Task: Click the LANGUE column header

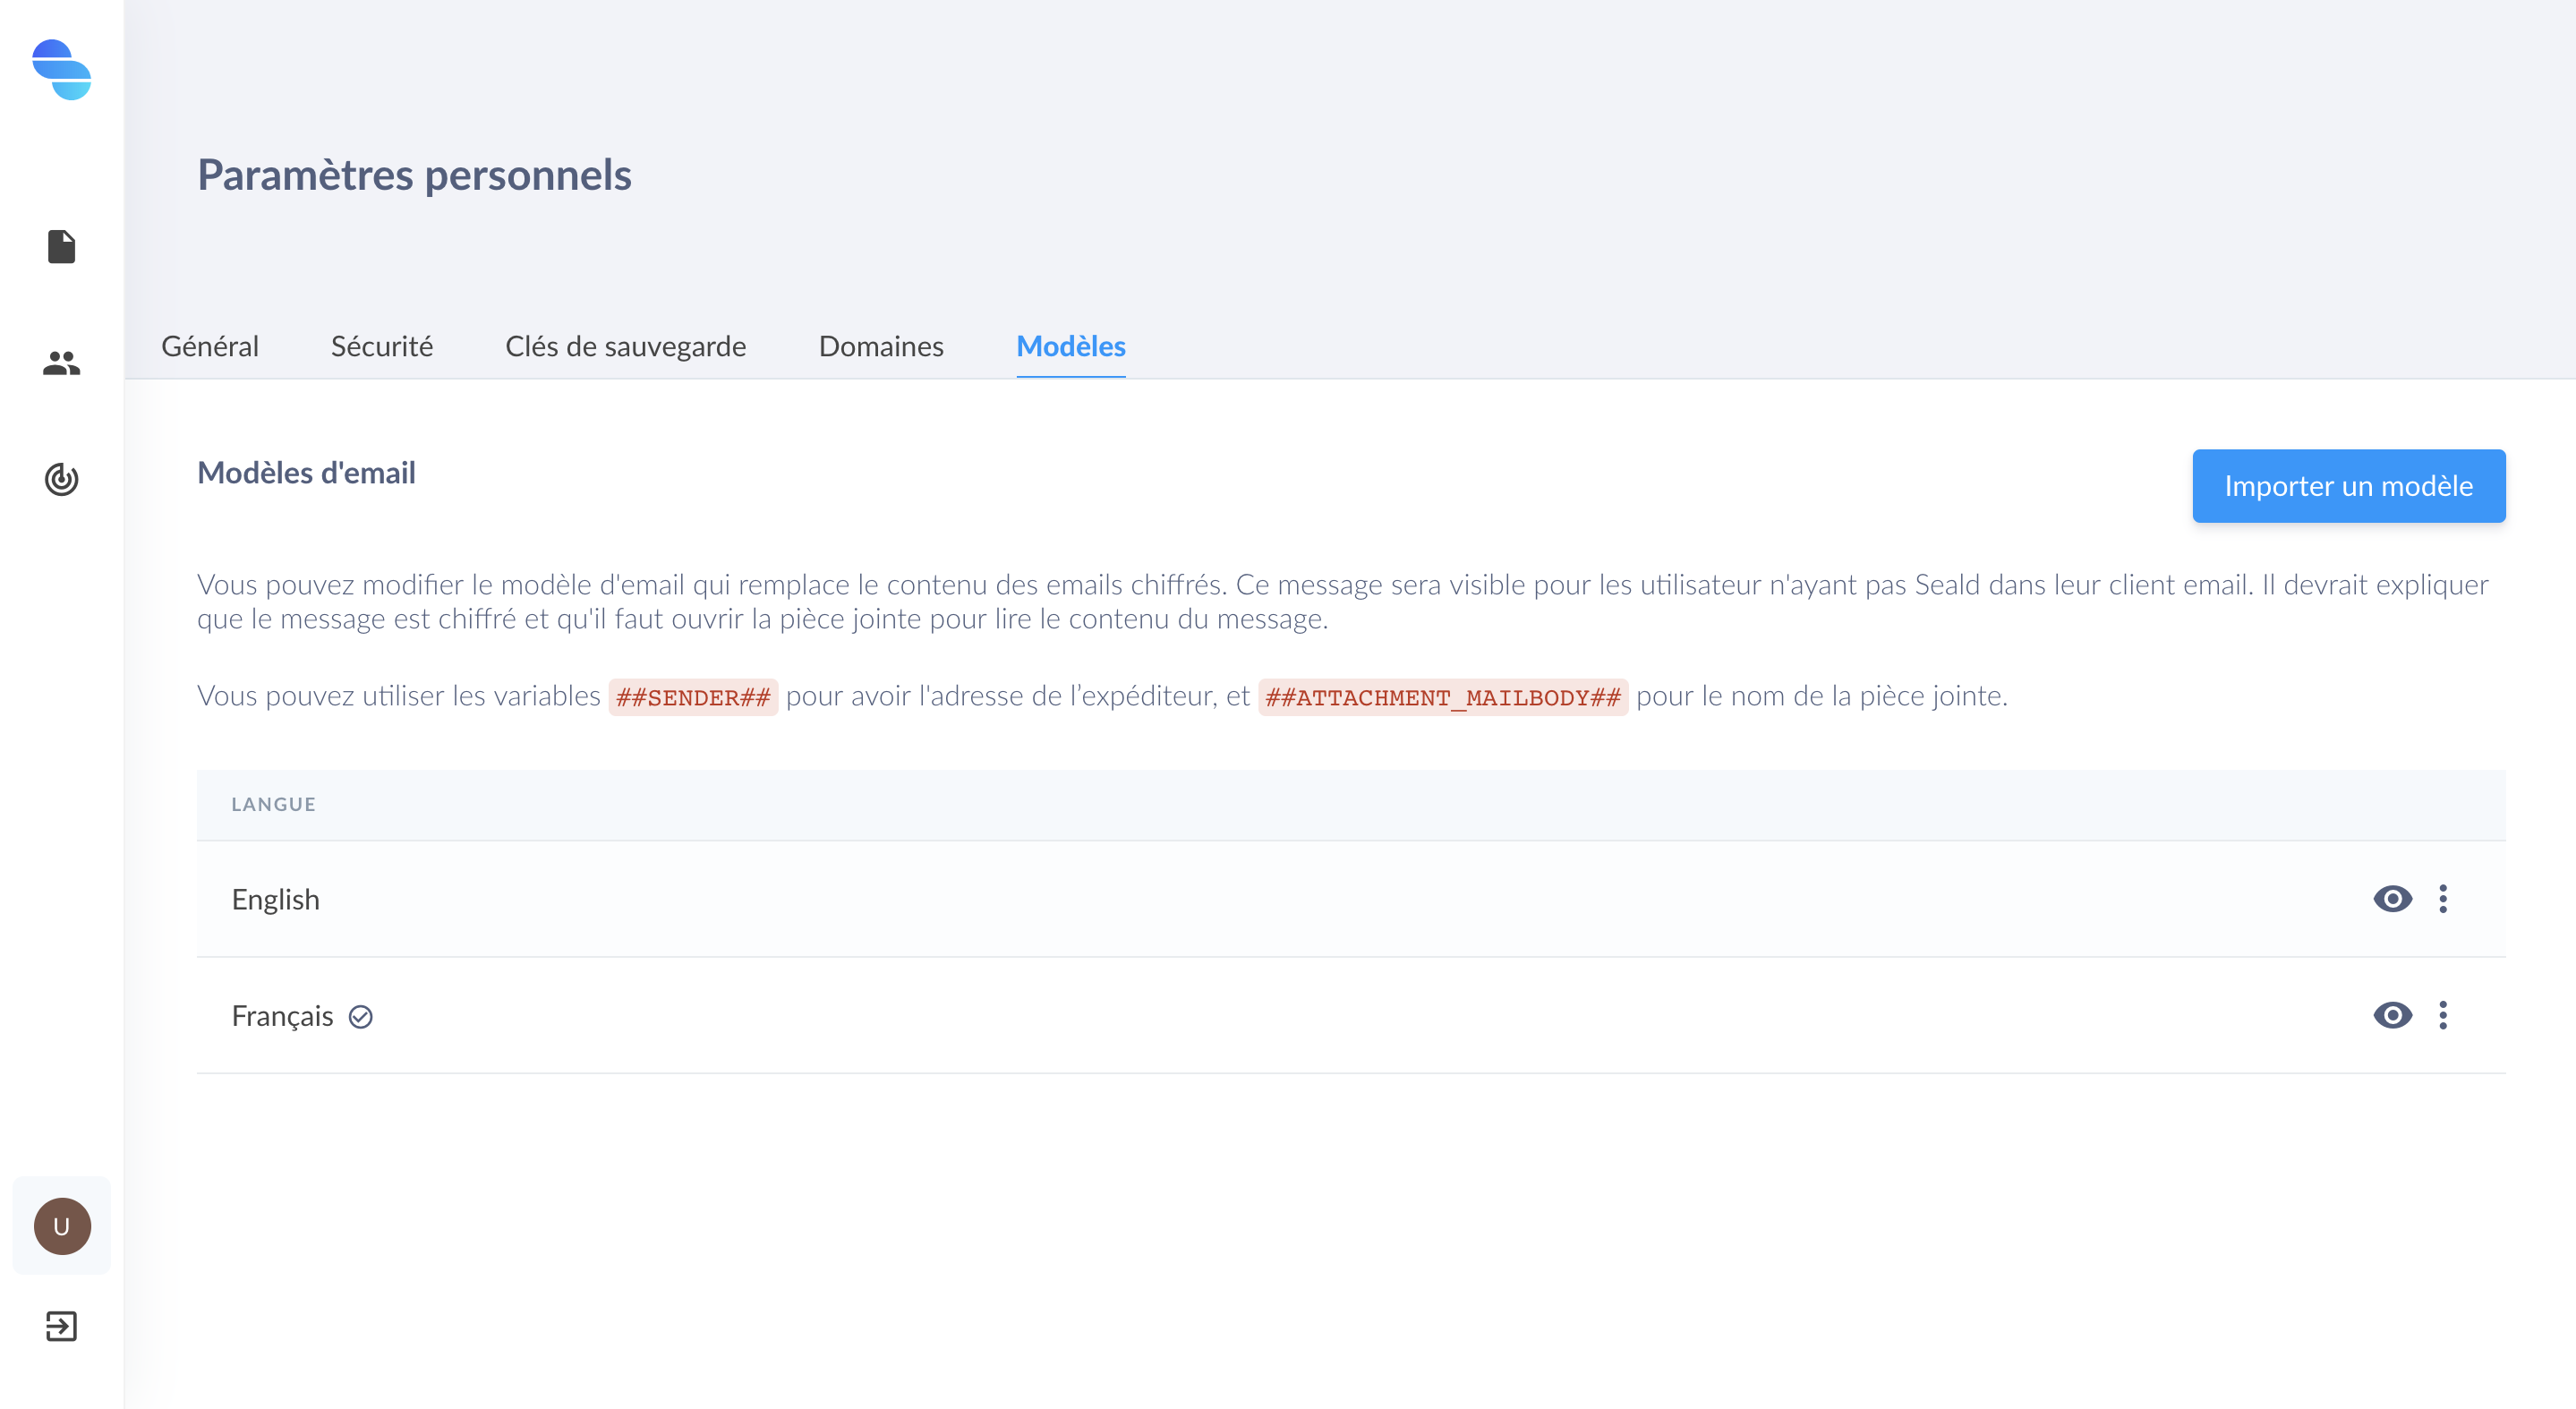Action: coord(273,804)
